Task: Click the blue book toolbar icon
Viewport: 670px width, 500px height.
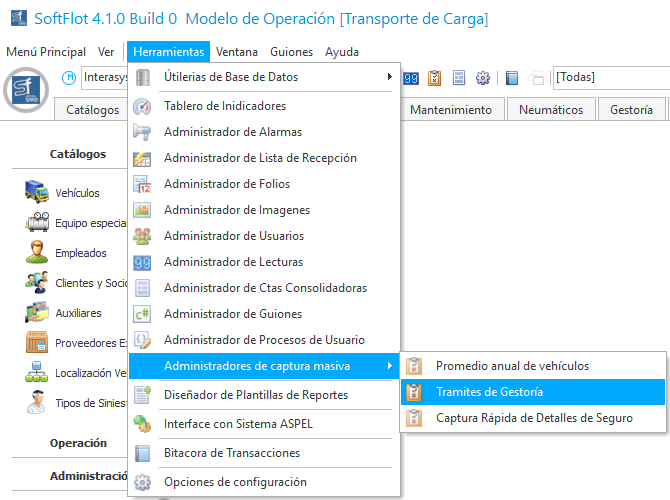Action: pos(512,78)
